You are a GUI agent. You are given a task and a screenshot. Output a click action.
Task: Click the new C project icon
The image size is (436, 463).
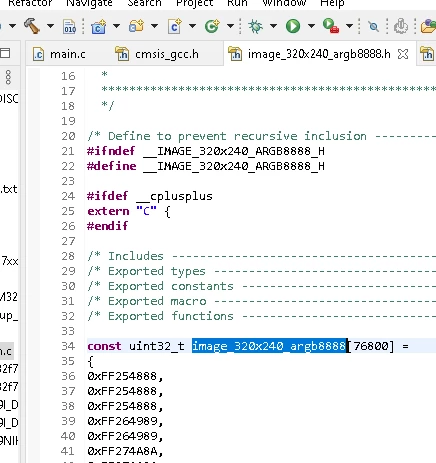coord(99,26)
